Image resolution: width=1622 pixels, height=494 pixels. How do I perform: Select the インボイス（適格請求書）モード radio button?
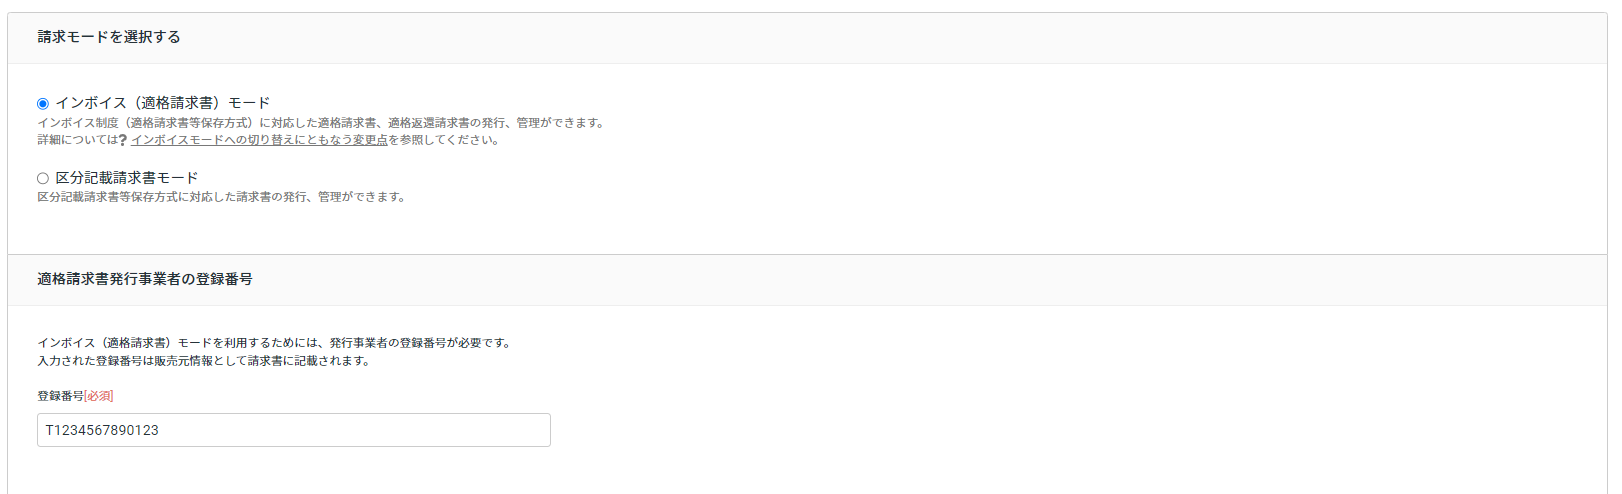point(43,104)
